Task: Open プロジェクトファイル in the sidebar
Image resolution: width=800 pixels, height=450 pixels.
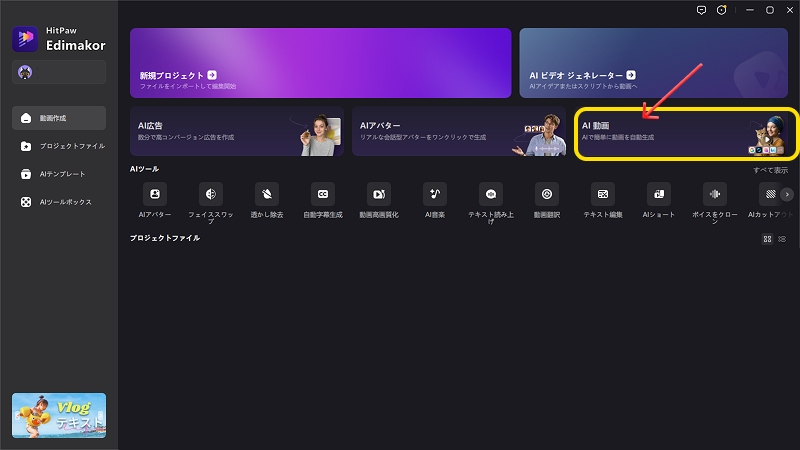Action: coord(59,146)
